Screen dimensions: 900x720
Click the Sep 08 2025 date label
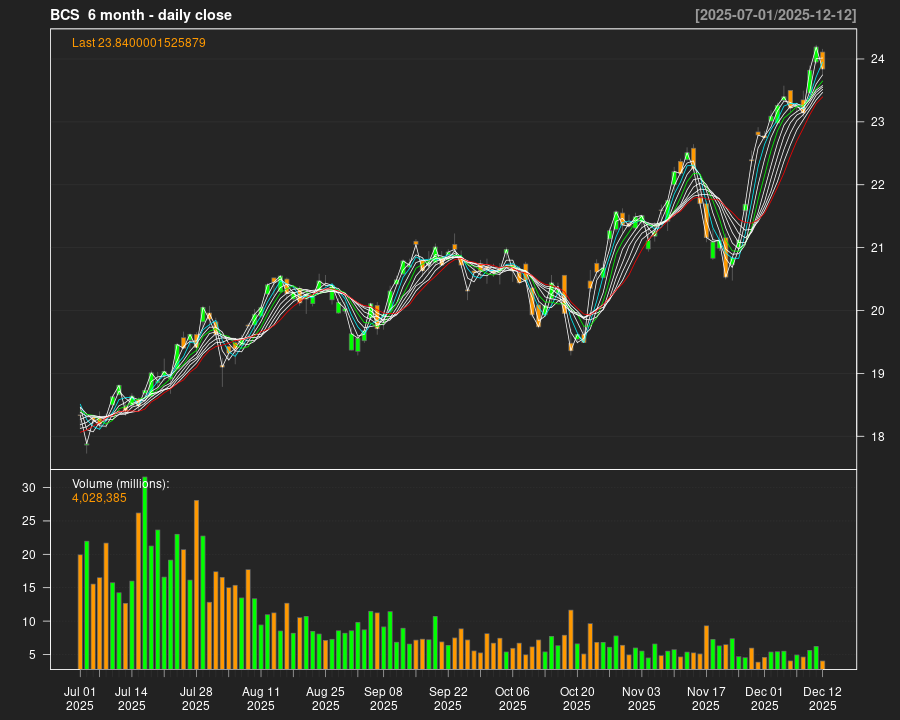(x=383, y=698)
